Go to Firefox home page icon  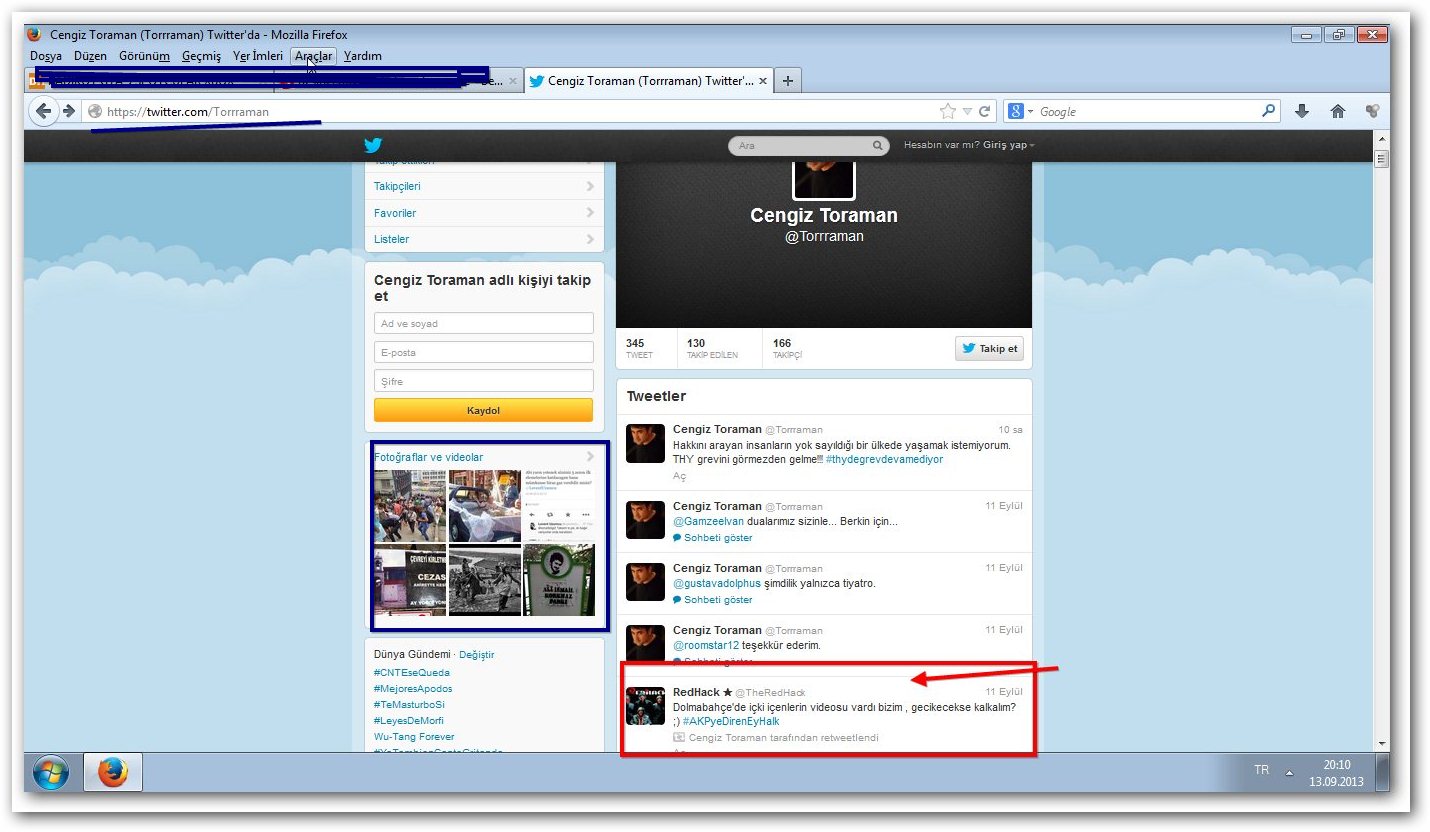1337,111
